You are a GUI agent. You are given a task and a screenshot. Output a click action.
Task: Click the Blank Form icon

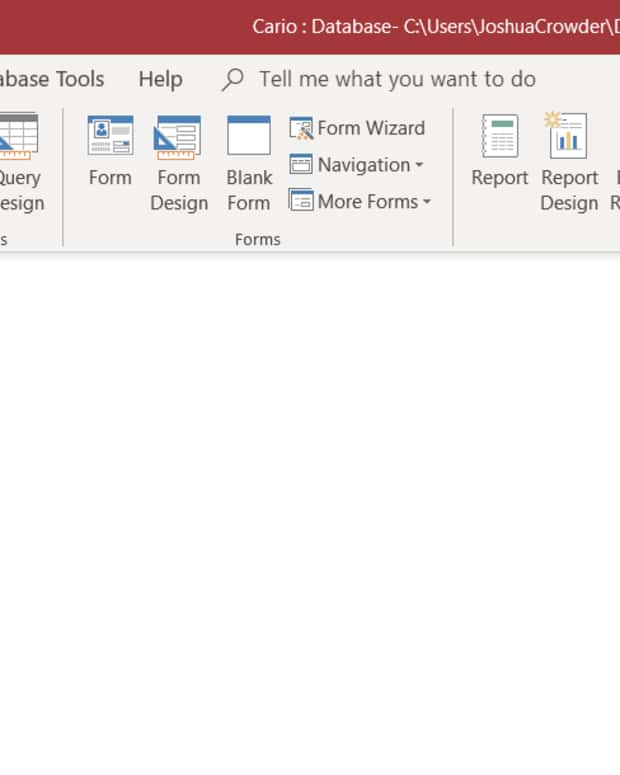click(248, 136)
